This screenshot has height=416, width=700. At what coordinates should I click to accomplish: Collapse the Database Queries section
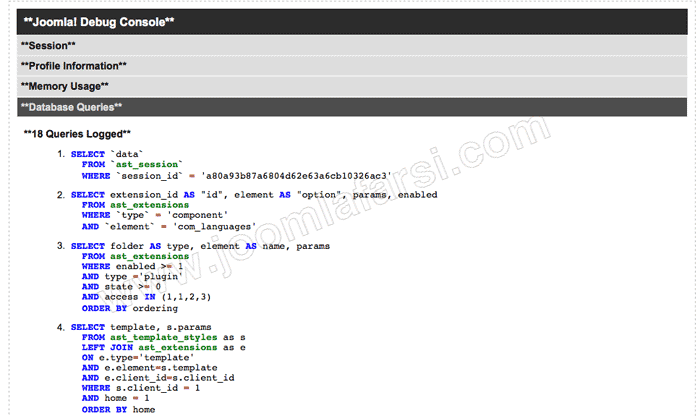tap(352, 108)
